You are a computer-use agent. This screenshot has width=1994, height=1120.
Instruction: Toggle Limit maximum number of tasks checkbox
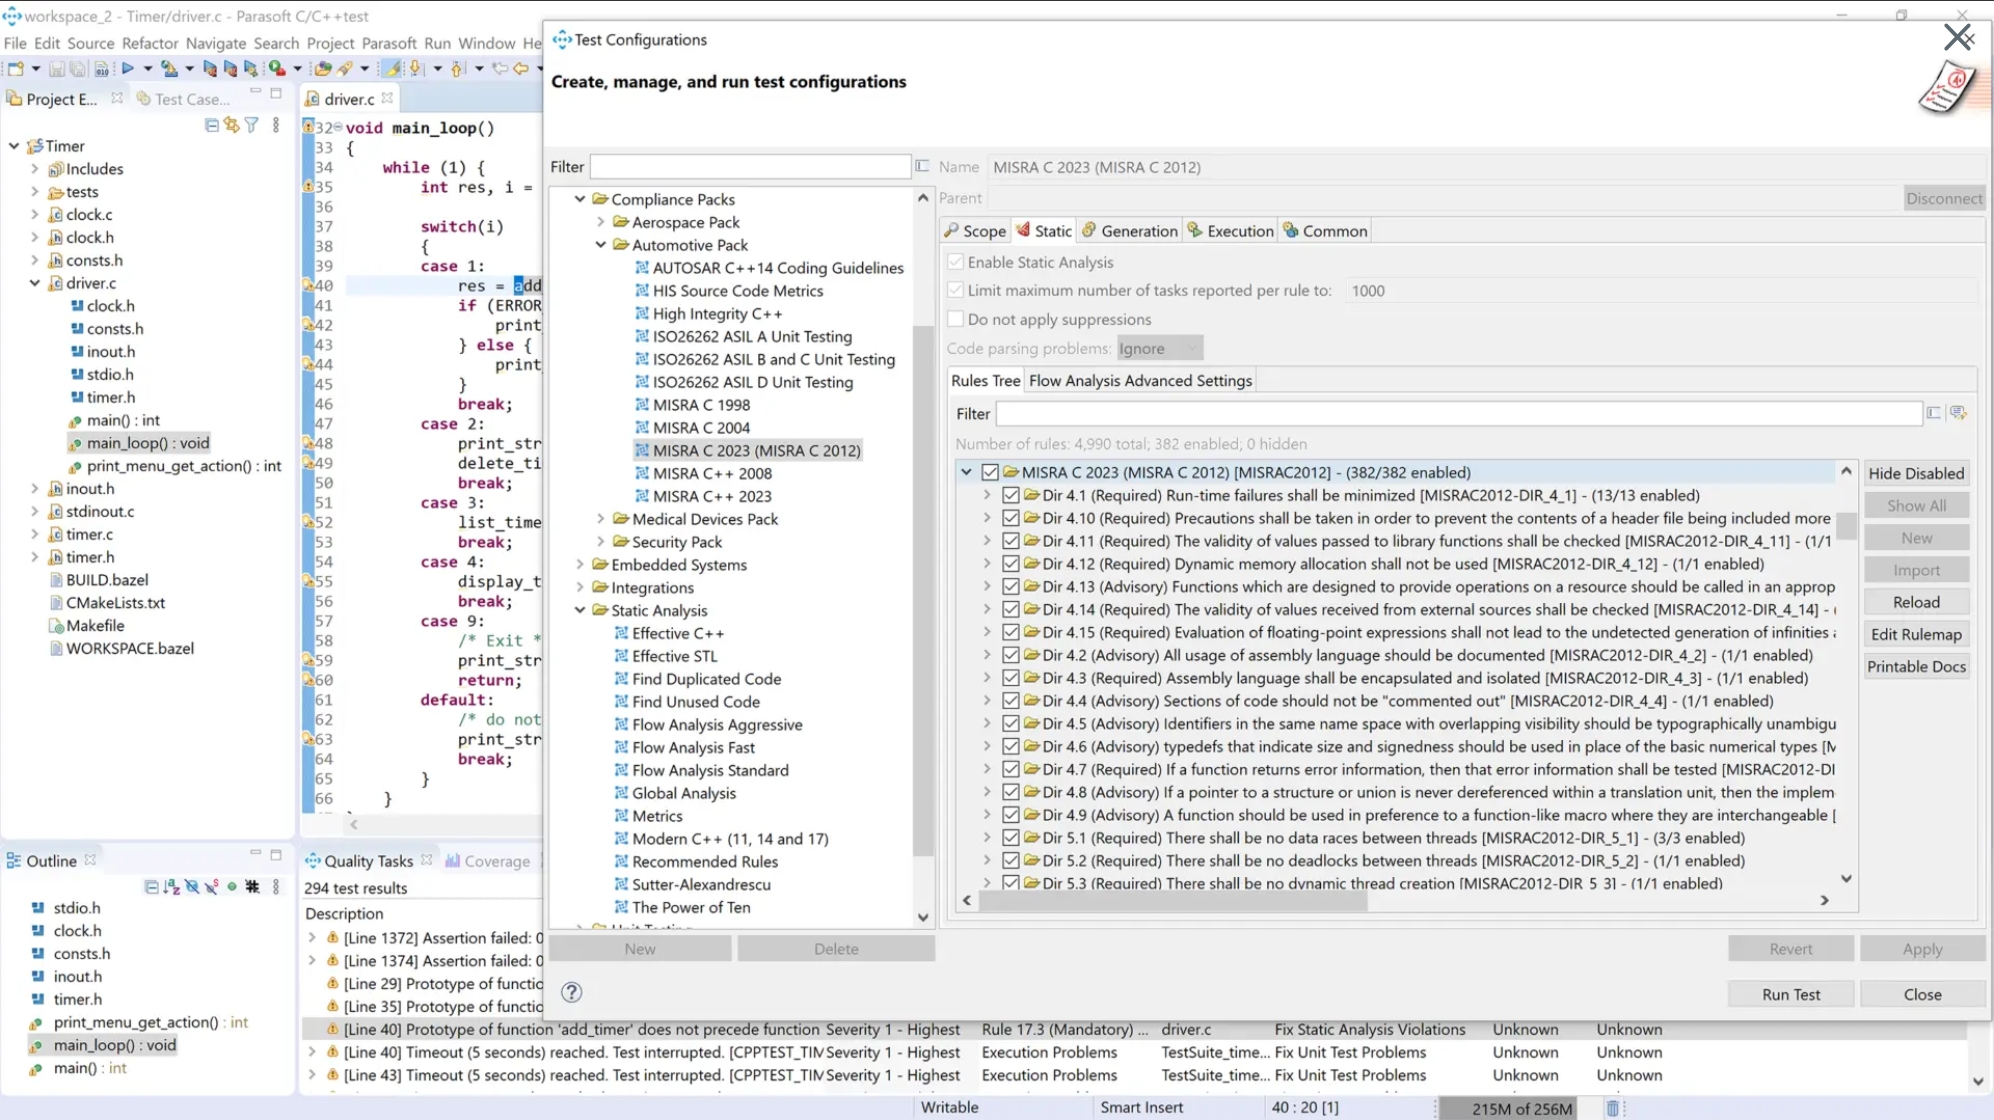955,290
